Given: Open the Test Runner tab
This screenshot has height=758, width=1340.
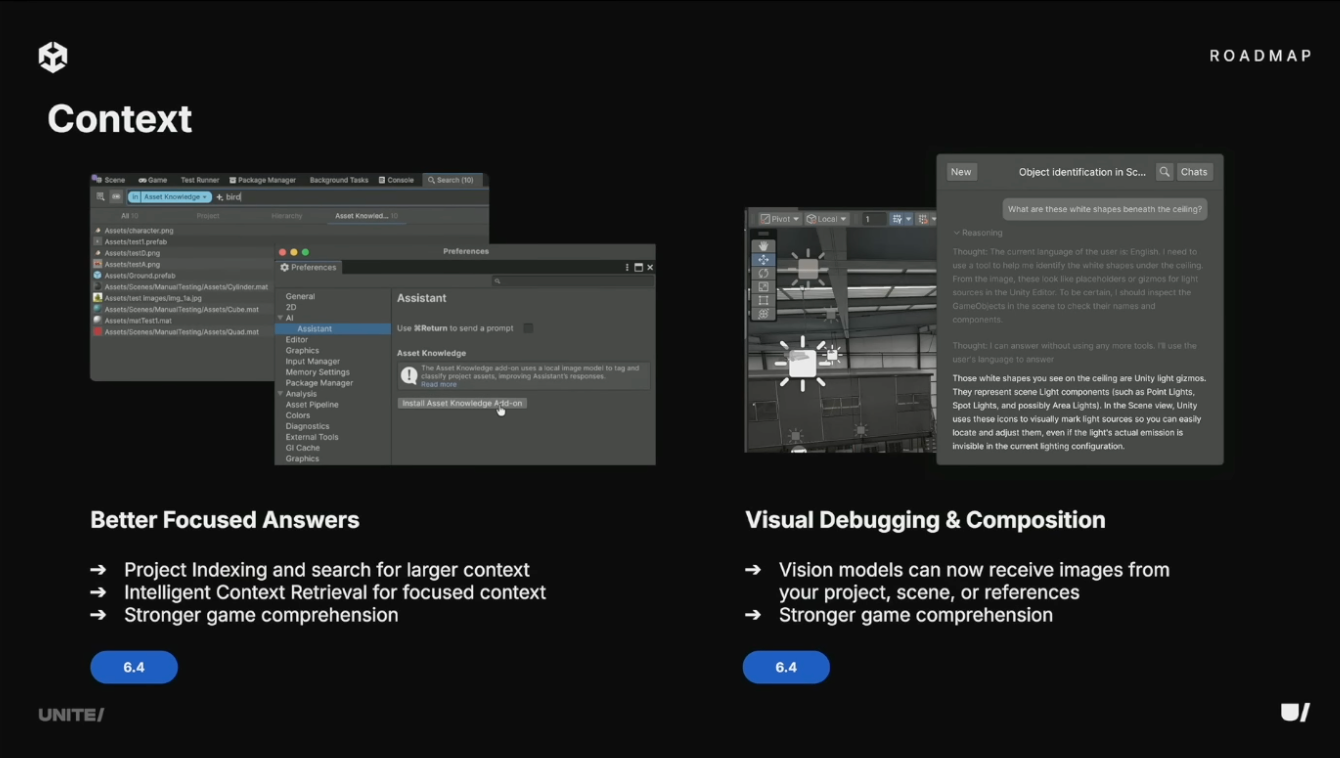Looking at the screenshot, I should [199, 180].
